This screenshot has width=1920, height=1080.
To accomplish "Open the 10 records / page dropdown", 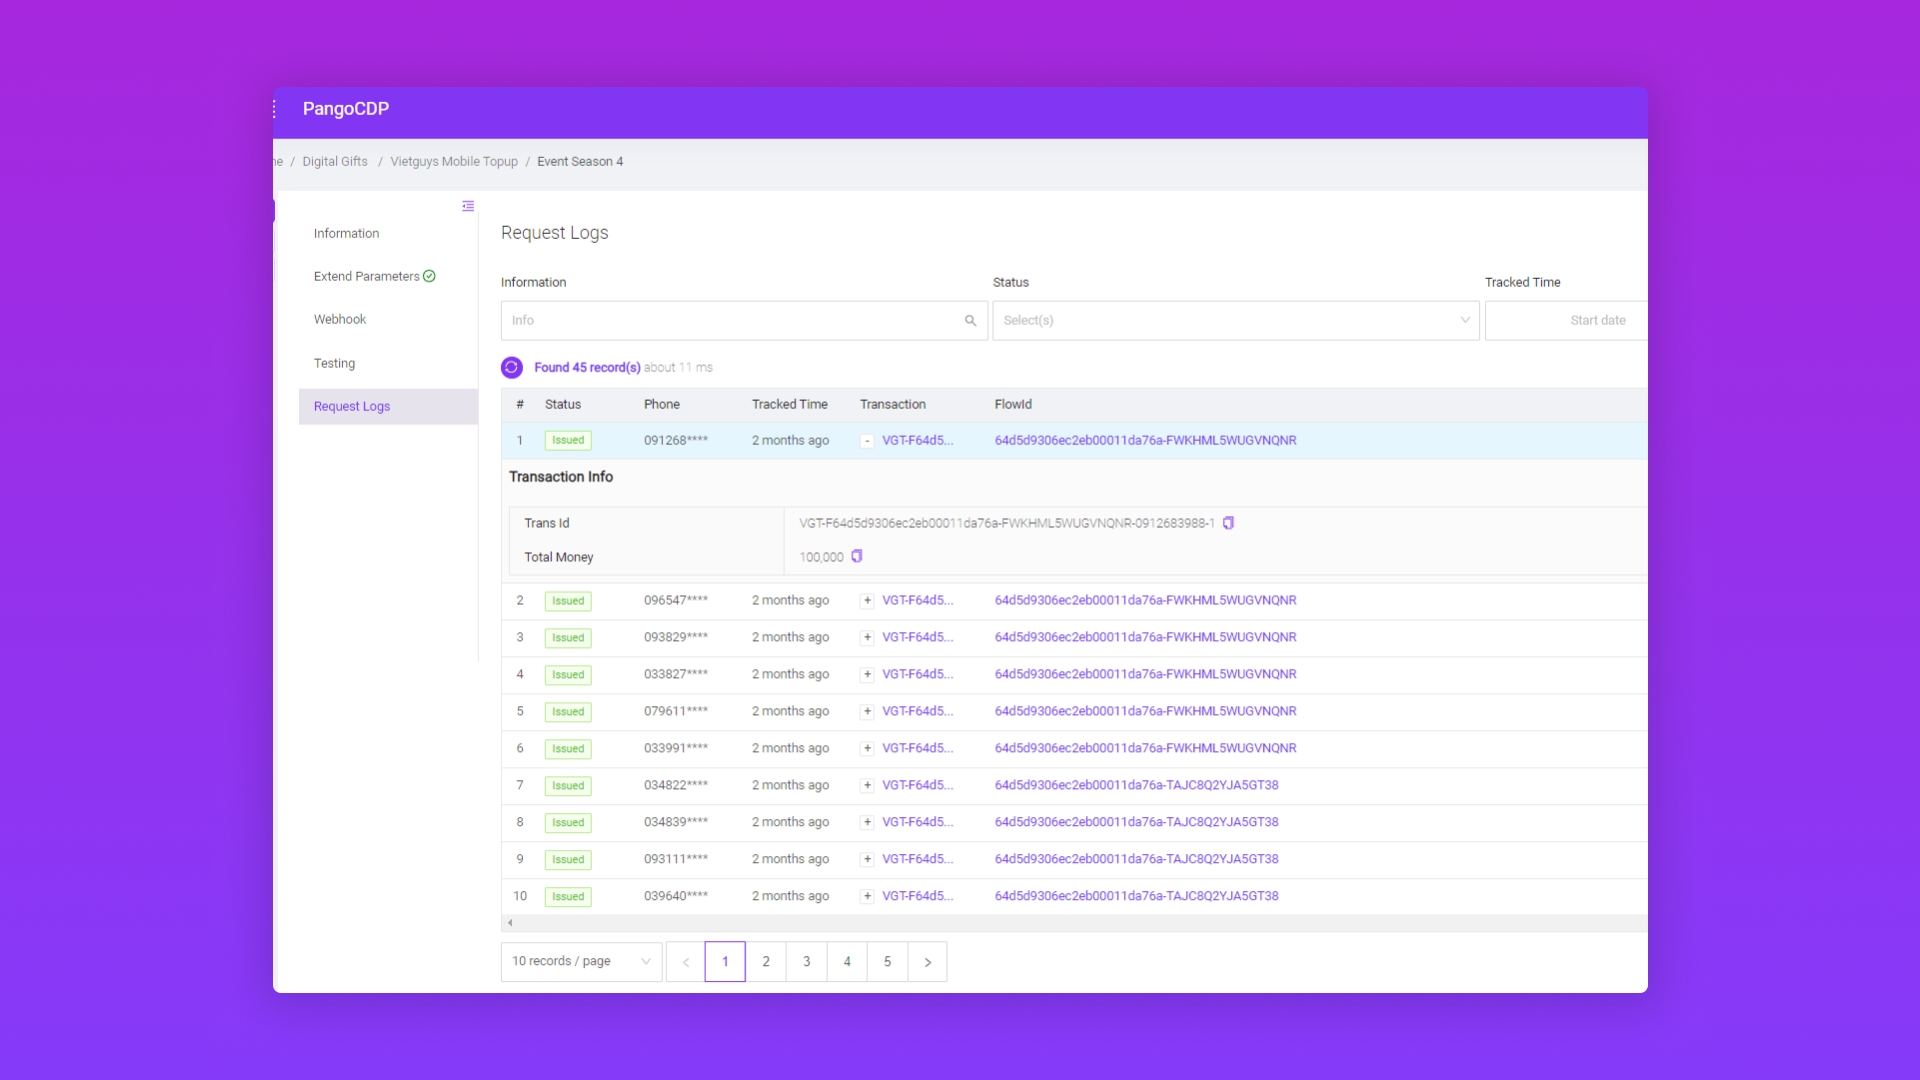I will [581, 962].
